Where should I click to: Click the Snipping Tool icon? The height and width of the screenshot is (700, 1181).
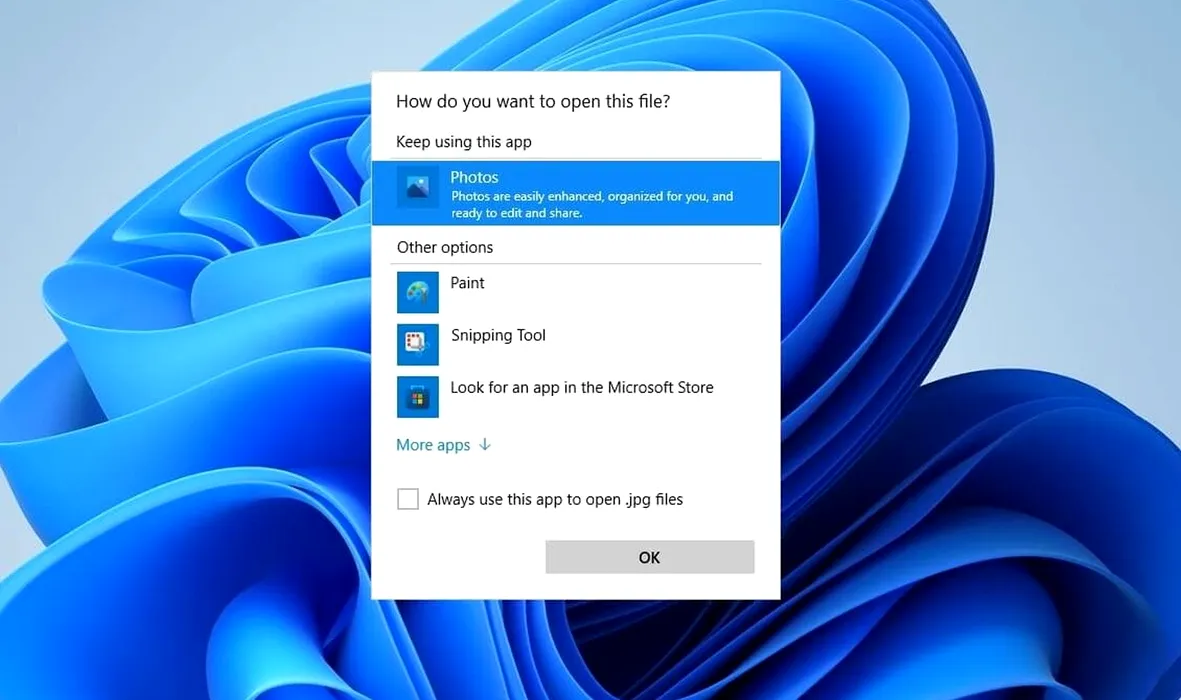coord(417,344)
